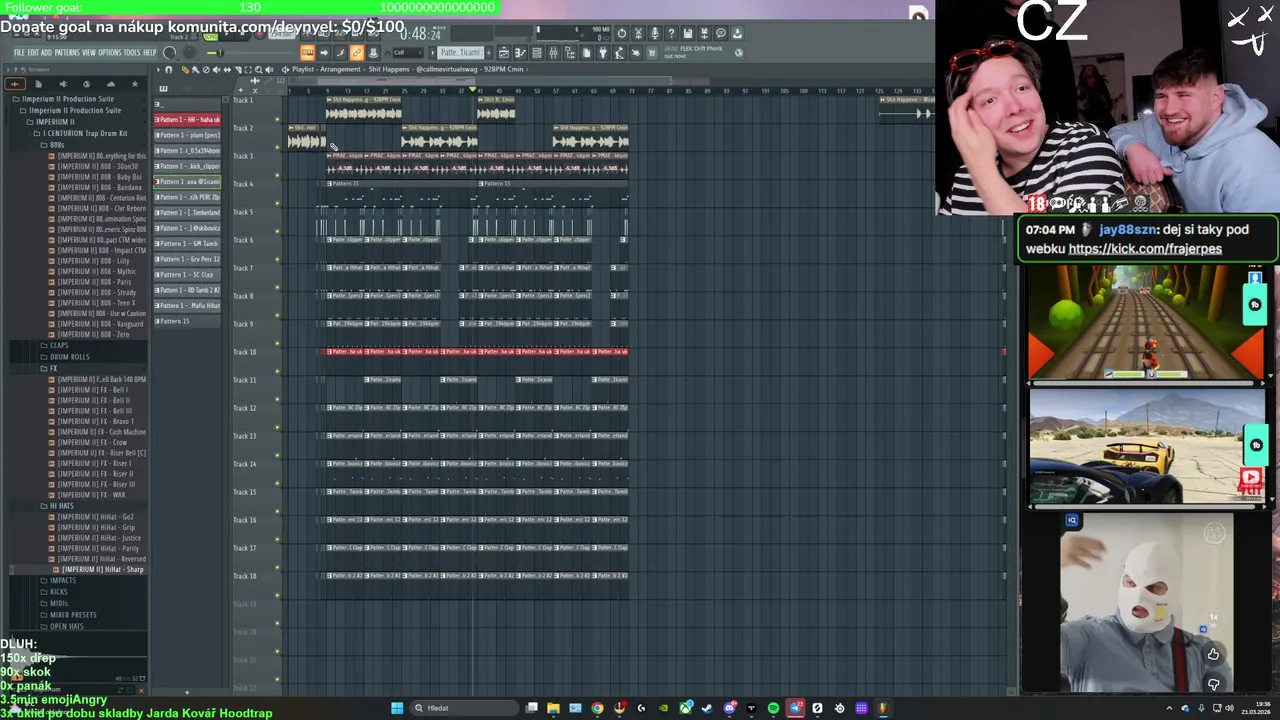Open the browser speaker sounds tab icon
Screen dimensions: 1280x720
point(63,84)
